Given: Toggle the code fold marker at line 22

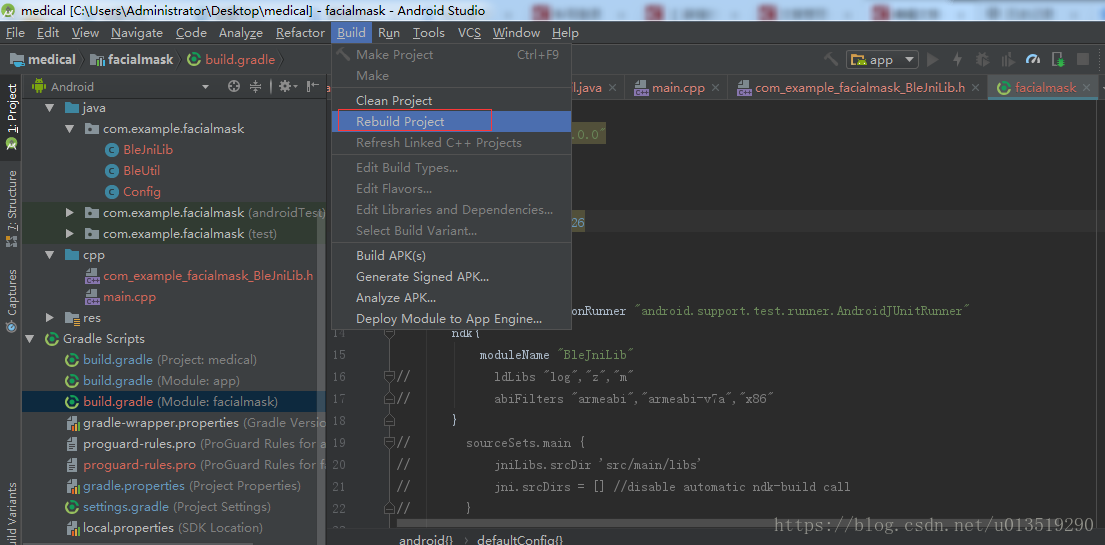Looking at the screenshot, I should point(388,507).
